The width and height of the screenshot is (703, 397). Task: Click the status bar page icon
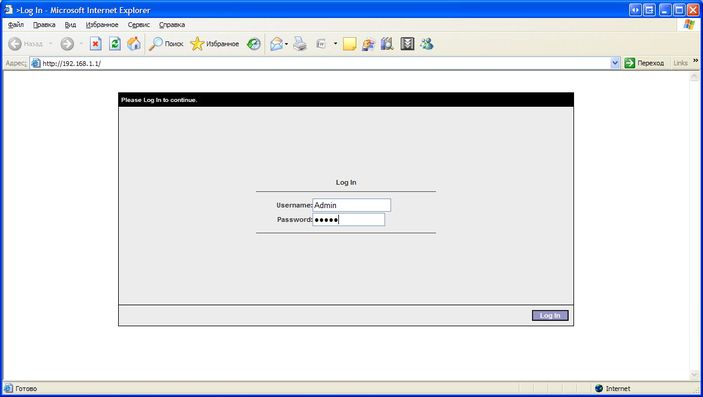(9, 388)
